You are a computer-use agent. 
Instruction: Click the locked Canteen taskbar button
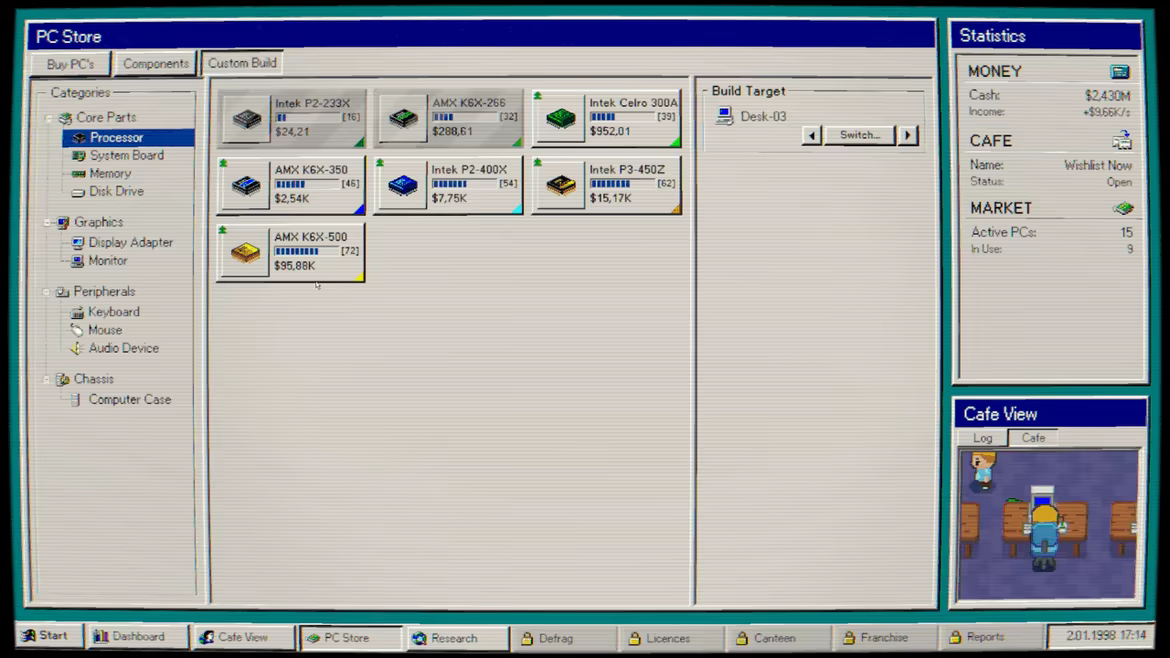coord(776,638)
